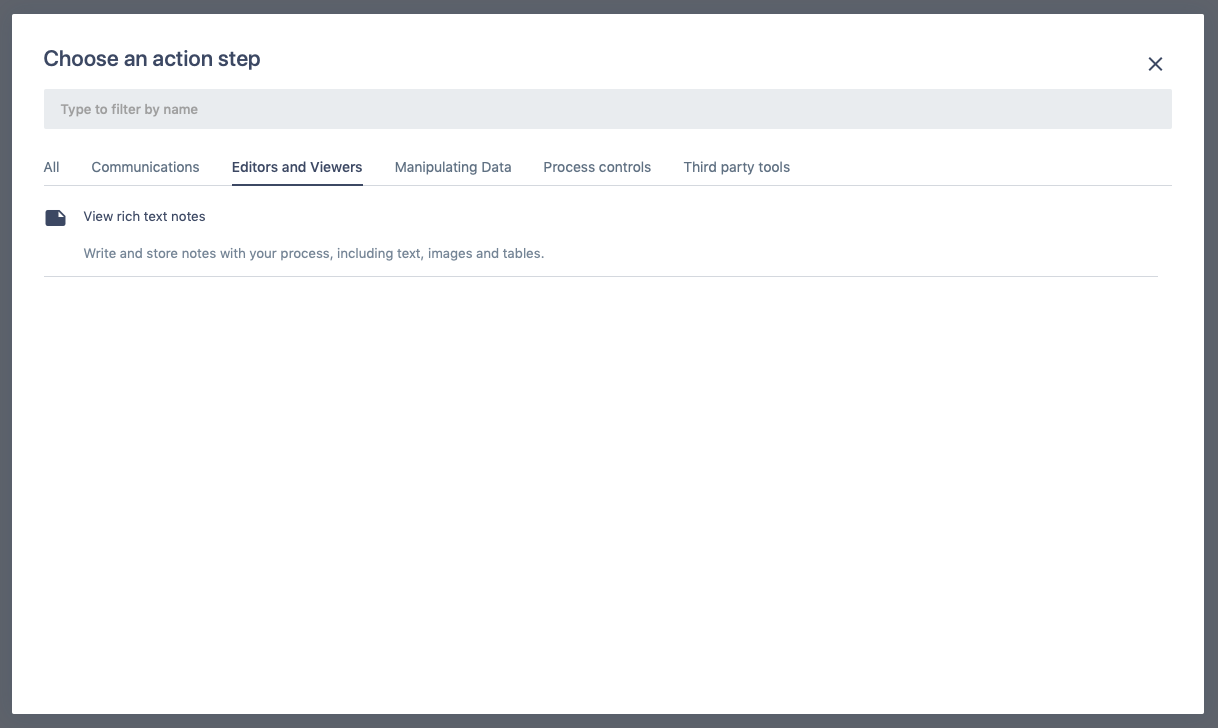This screenshot has width=1218, height=728.
Task: Go to the Manipulating Data tab
Action: click(453, 167)
